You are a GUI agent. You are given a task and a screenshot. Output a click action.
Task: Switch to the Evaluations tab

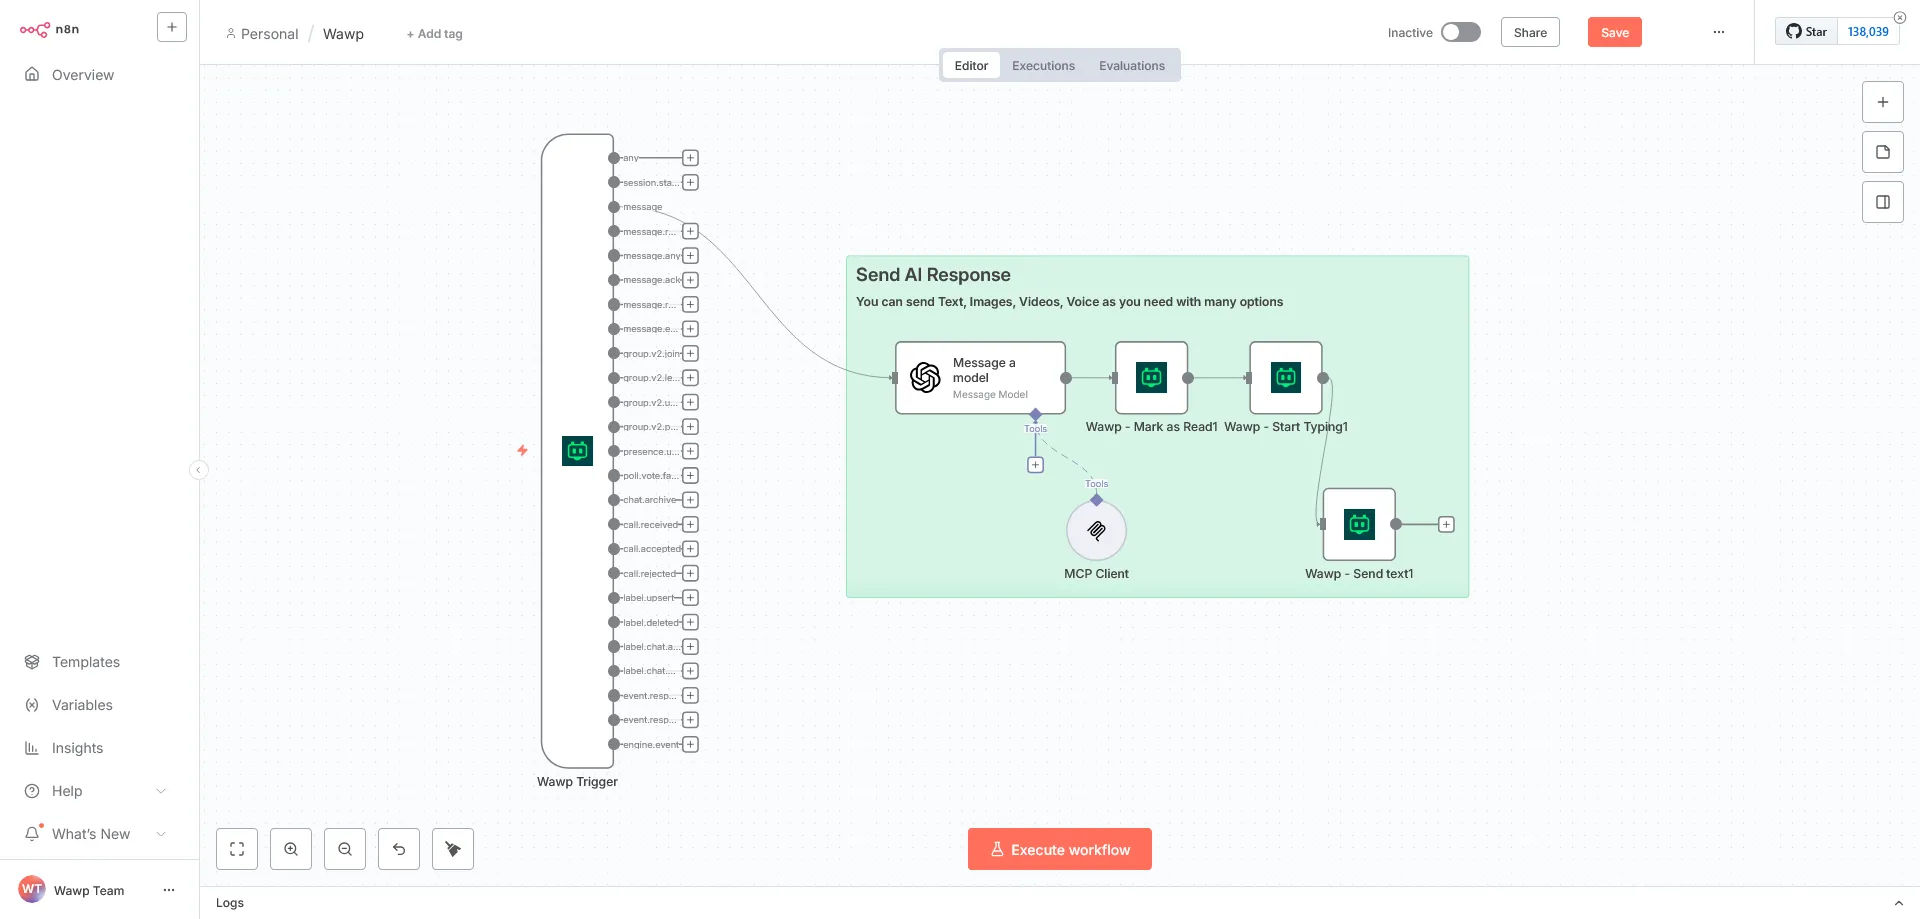1132,66
